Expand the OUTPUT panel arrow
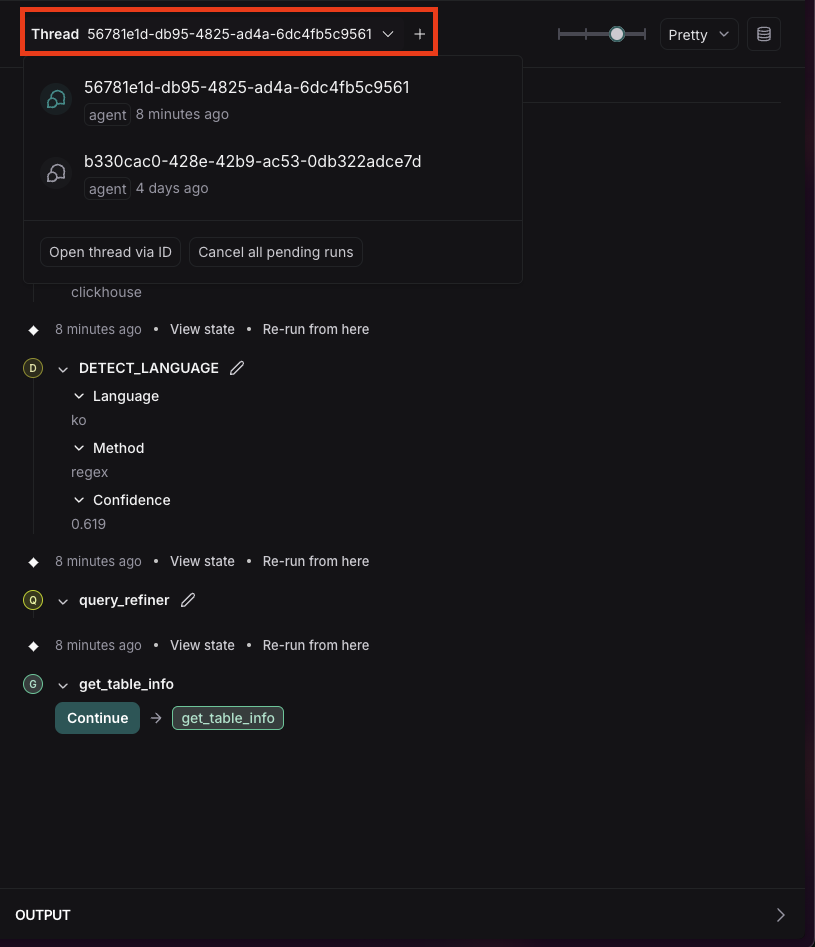815x947 pixels. (x=781, y=915)
